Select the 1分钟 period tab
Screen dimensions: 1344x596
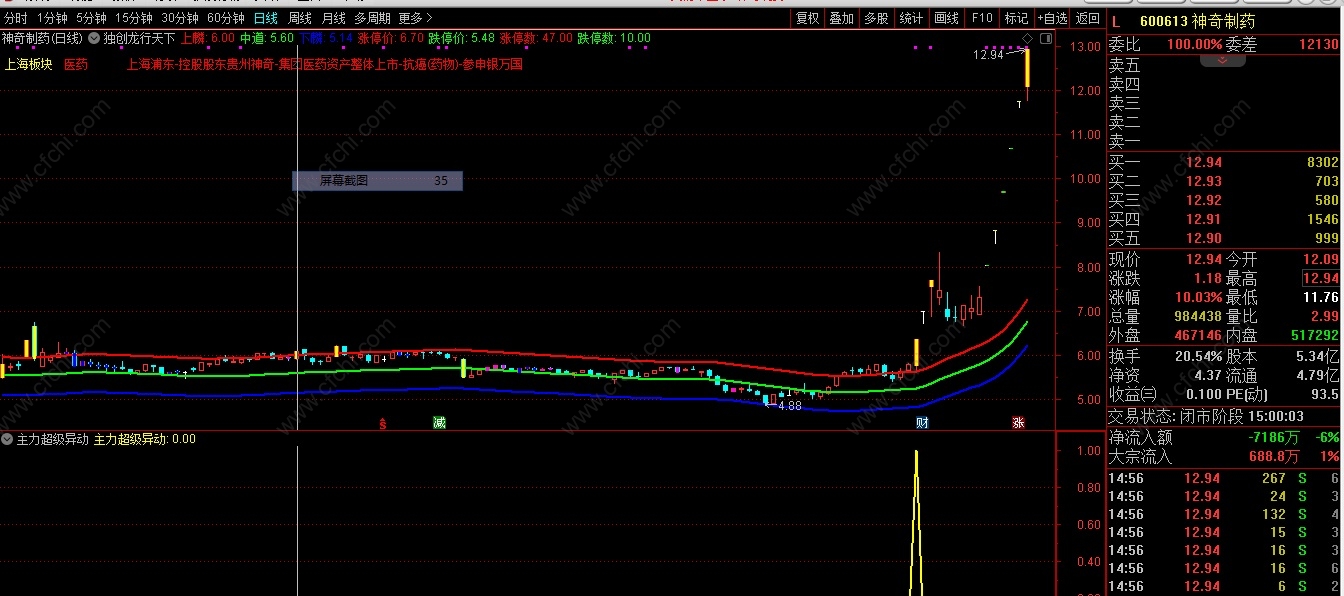pos(52,18)
